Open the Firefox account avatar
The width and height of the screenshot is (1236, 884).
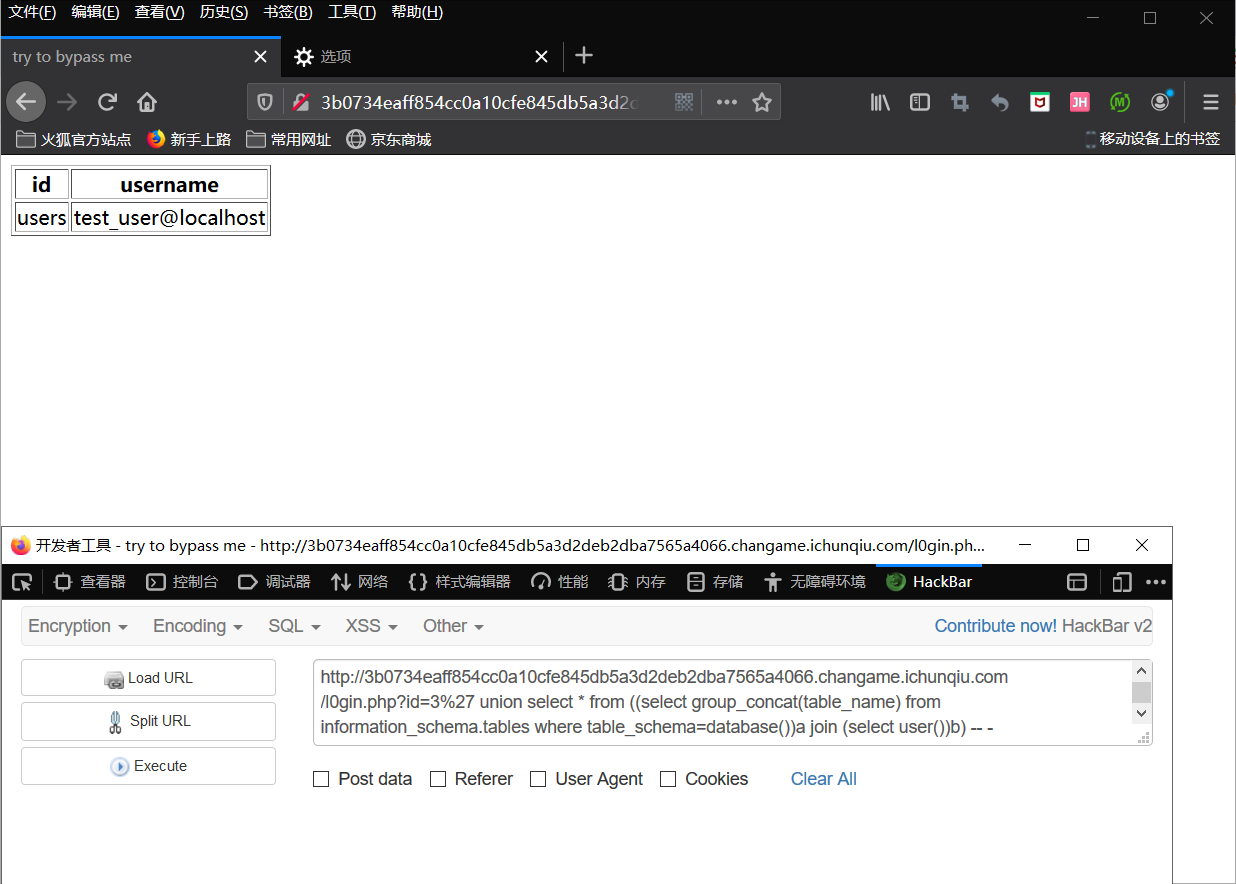1160,102
